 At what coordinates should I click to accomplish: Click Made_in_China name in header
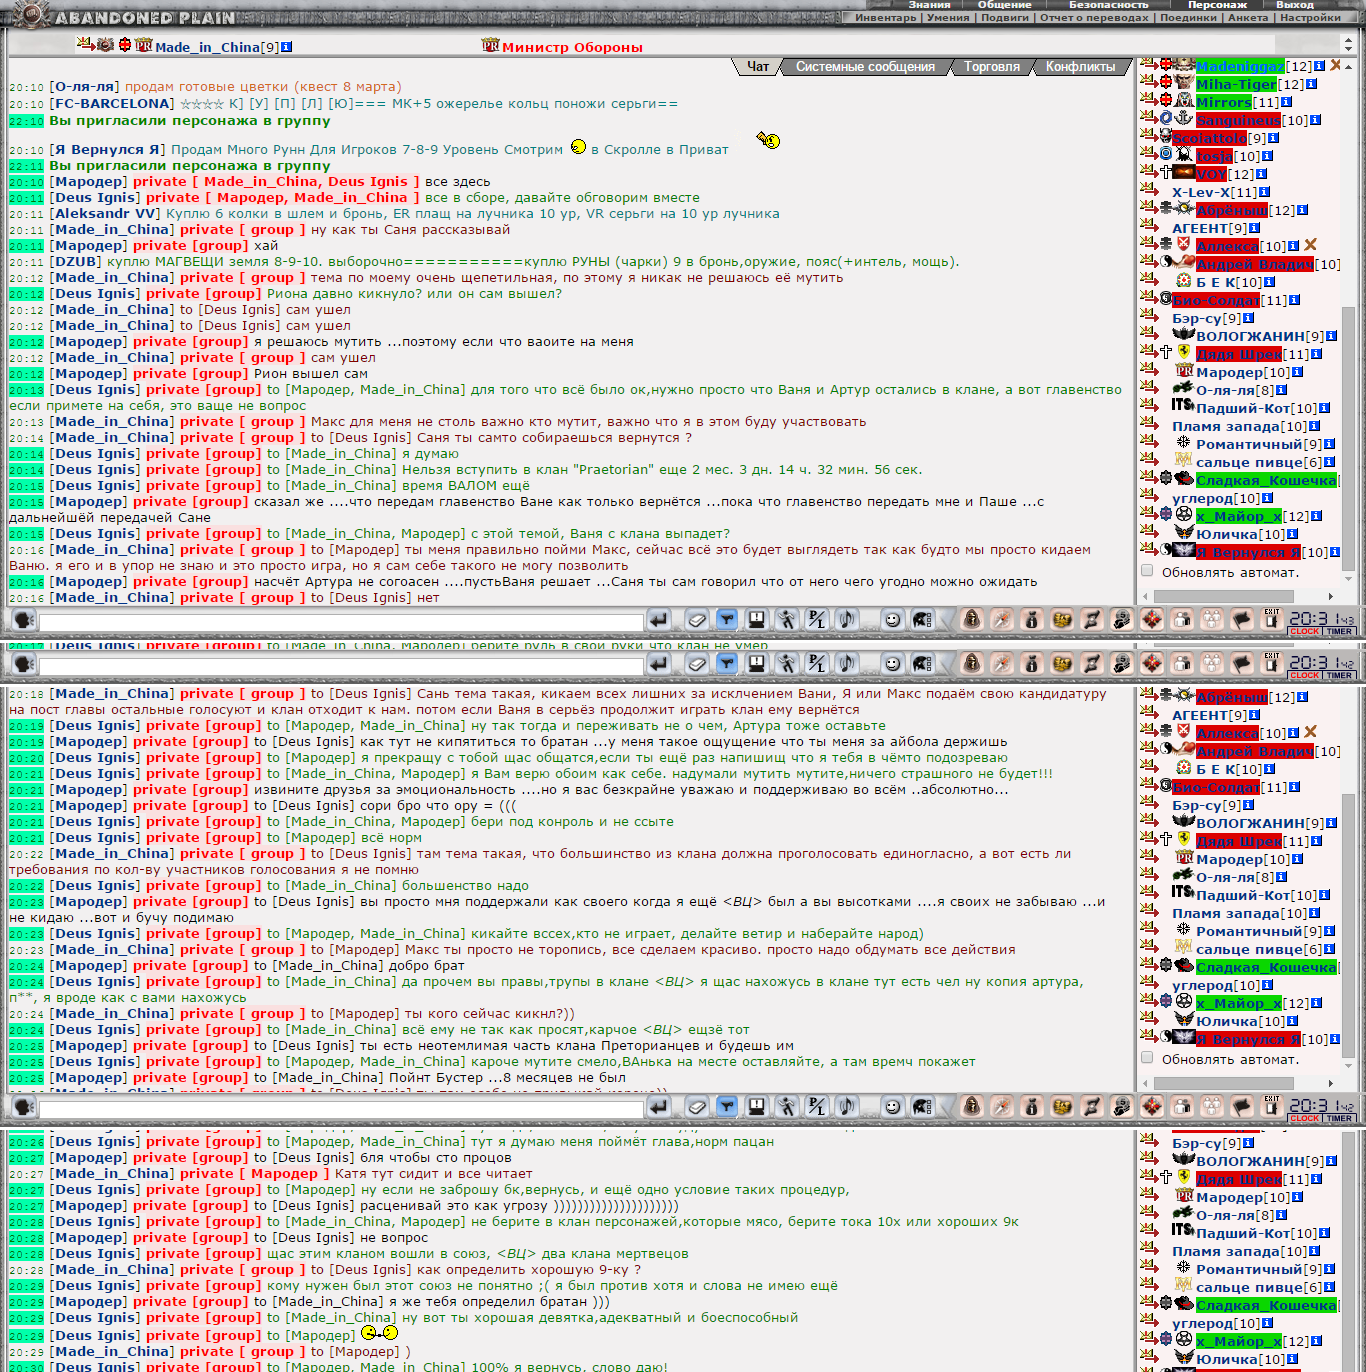click(x=208, y=47)
